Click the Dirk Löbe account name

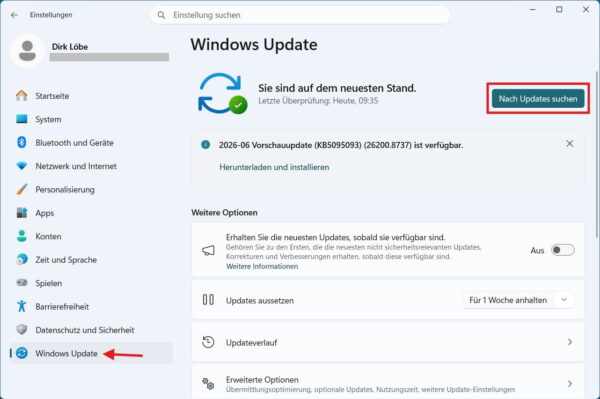pos(70,47)
